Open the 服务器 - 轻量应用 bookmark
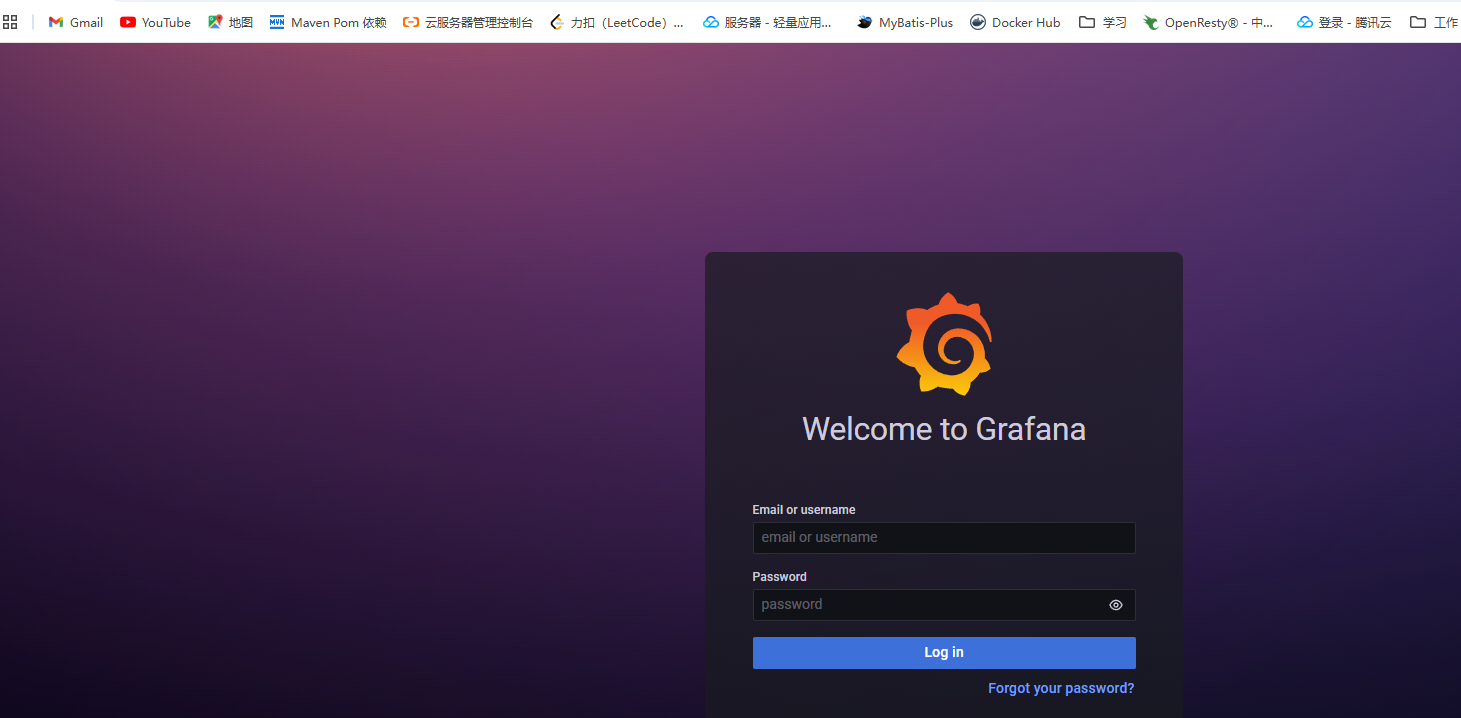Screen dimensions: 1461x718 tap(768, 22)
